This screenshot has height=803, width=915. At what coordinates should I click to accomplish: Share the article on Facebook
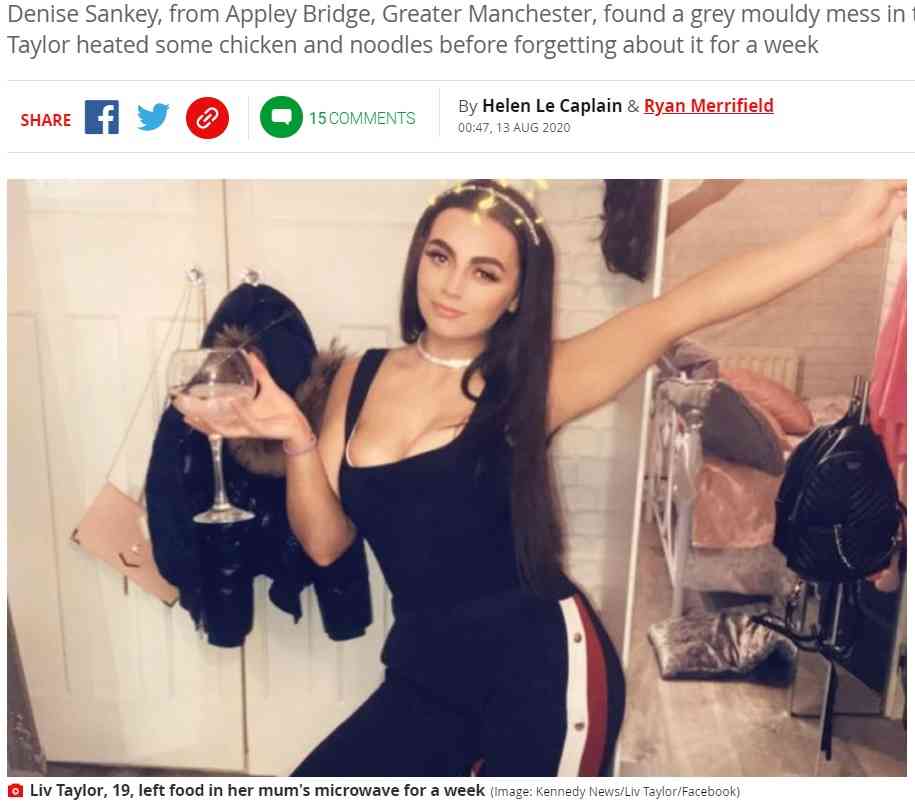102,117
